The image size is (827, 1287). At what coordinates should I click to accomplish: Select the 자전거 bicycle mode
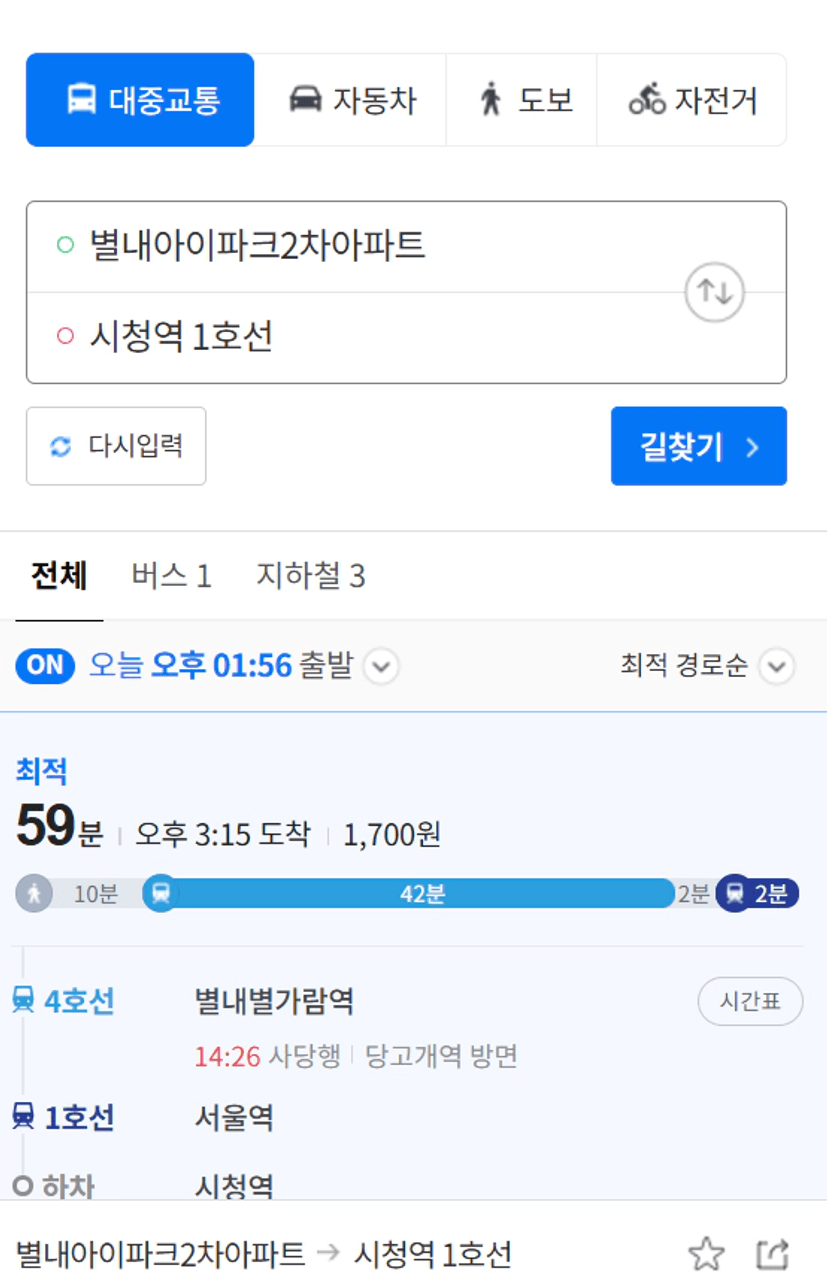click(692, 100)
